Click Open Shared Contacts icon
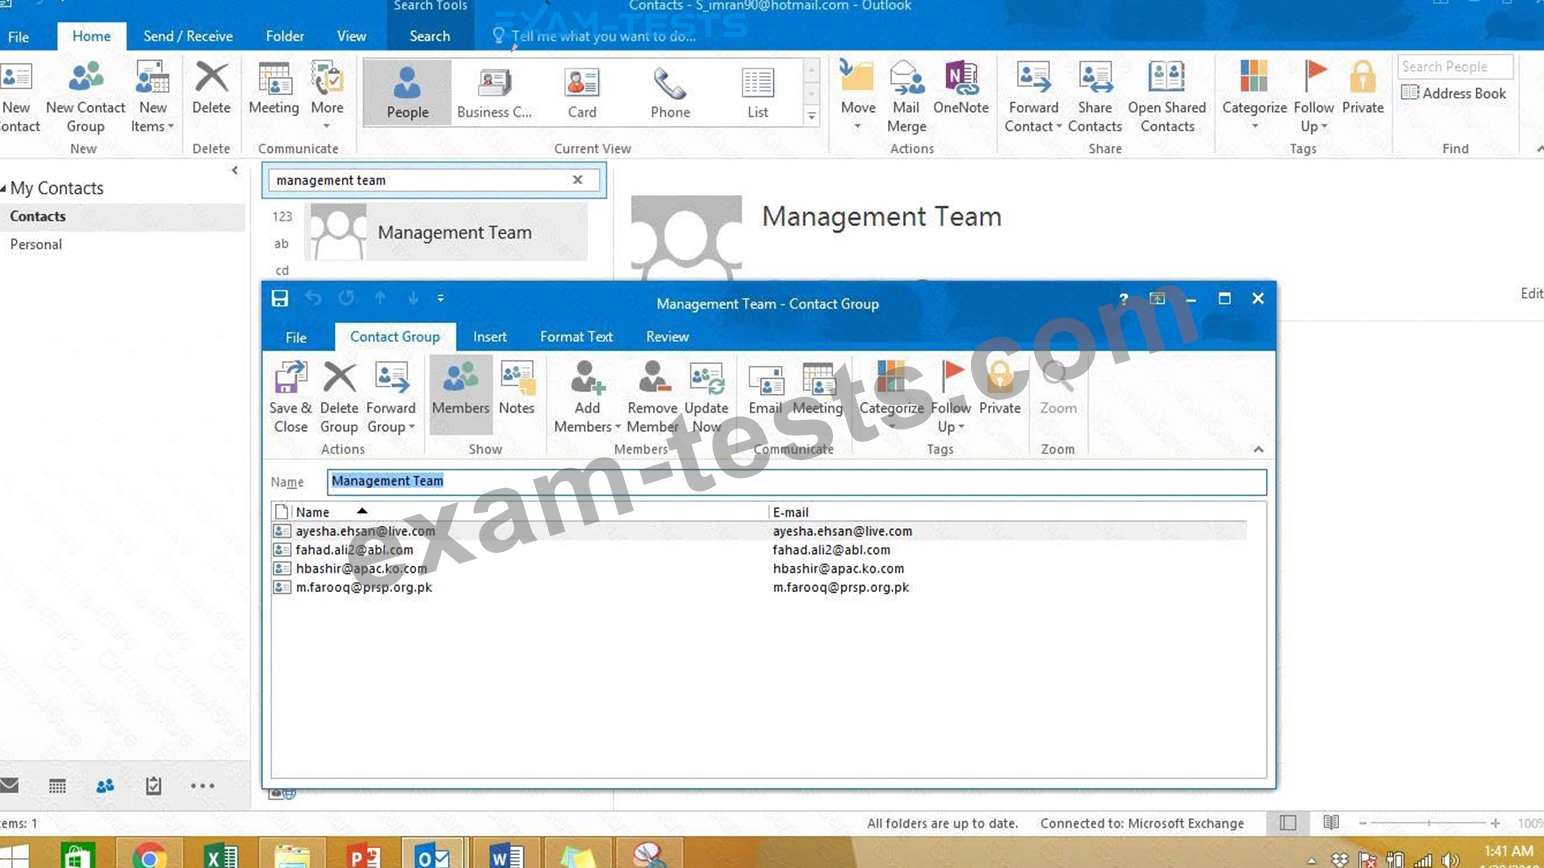The height and width of the screenshot is (868, 1544). click(1167, 97)
